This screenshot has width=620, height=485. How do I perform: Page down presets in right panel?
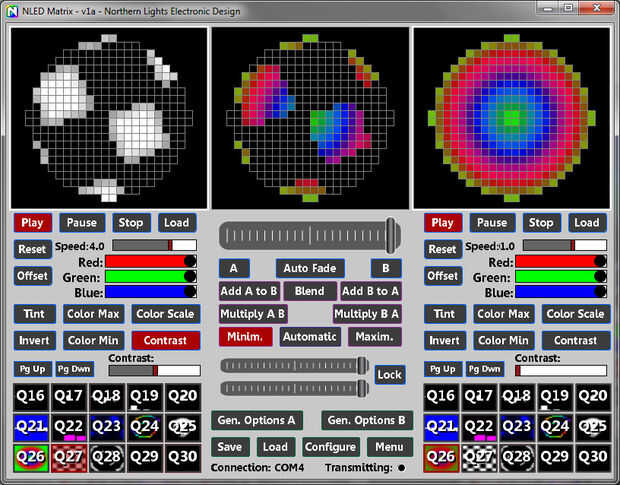[x=485, y=370]
